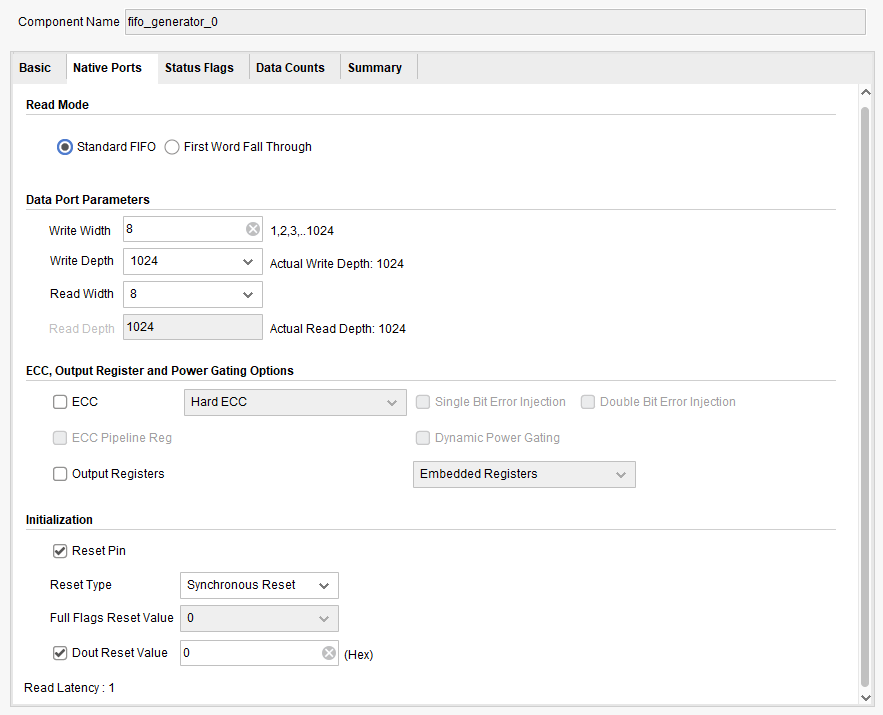The image size is (883, 715).
Task: Enable the ECC checkbox
Action: pos(60,402)
